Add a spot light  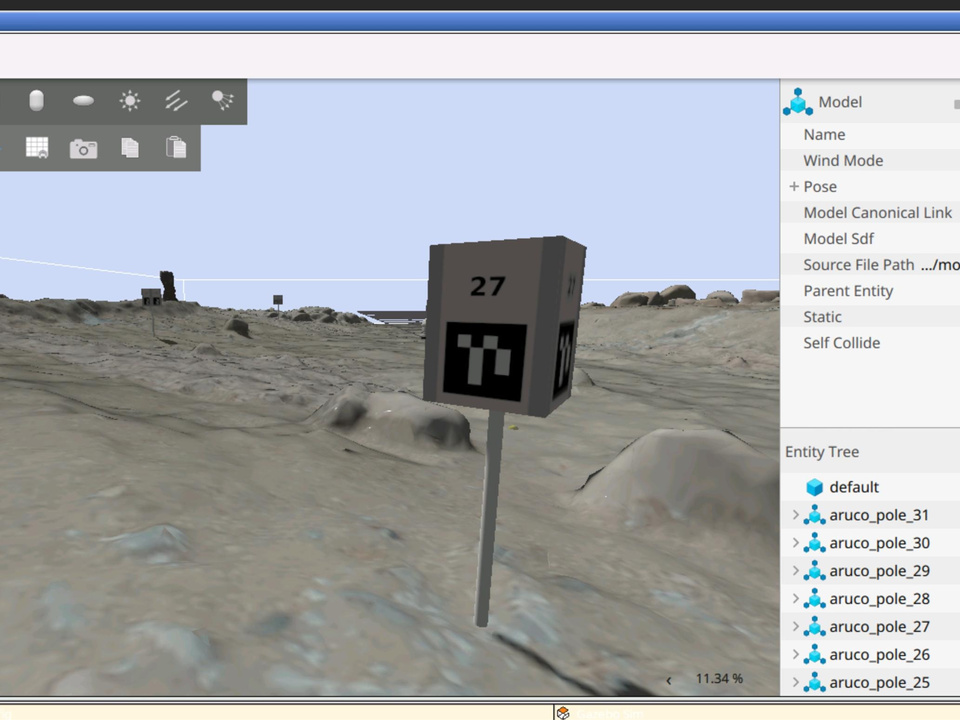(222, 100)
